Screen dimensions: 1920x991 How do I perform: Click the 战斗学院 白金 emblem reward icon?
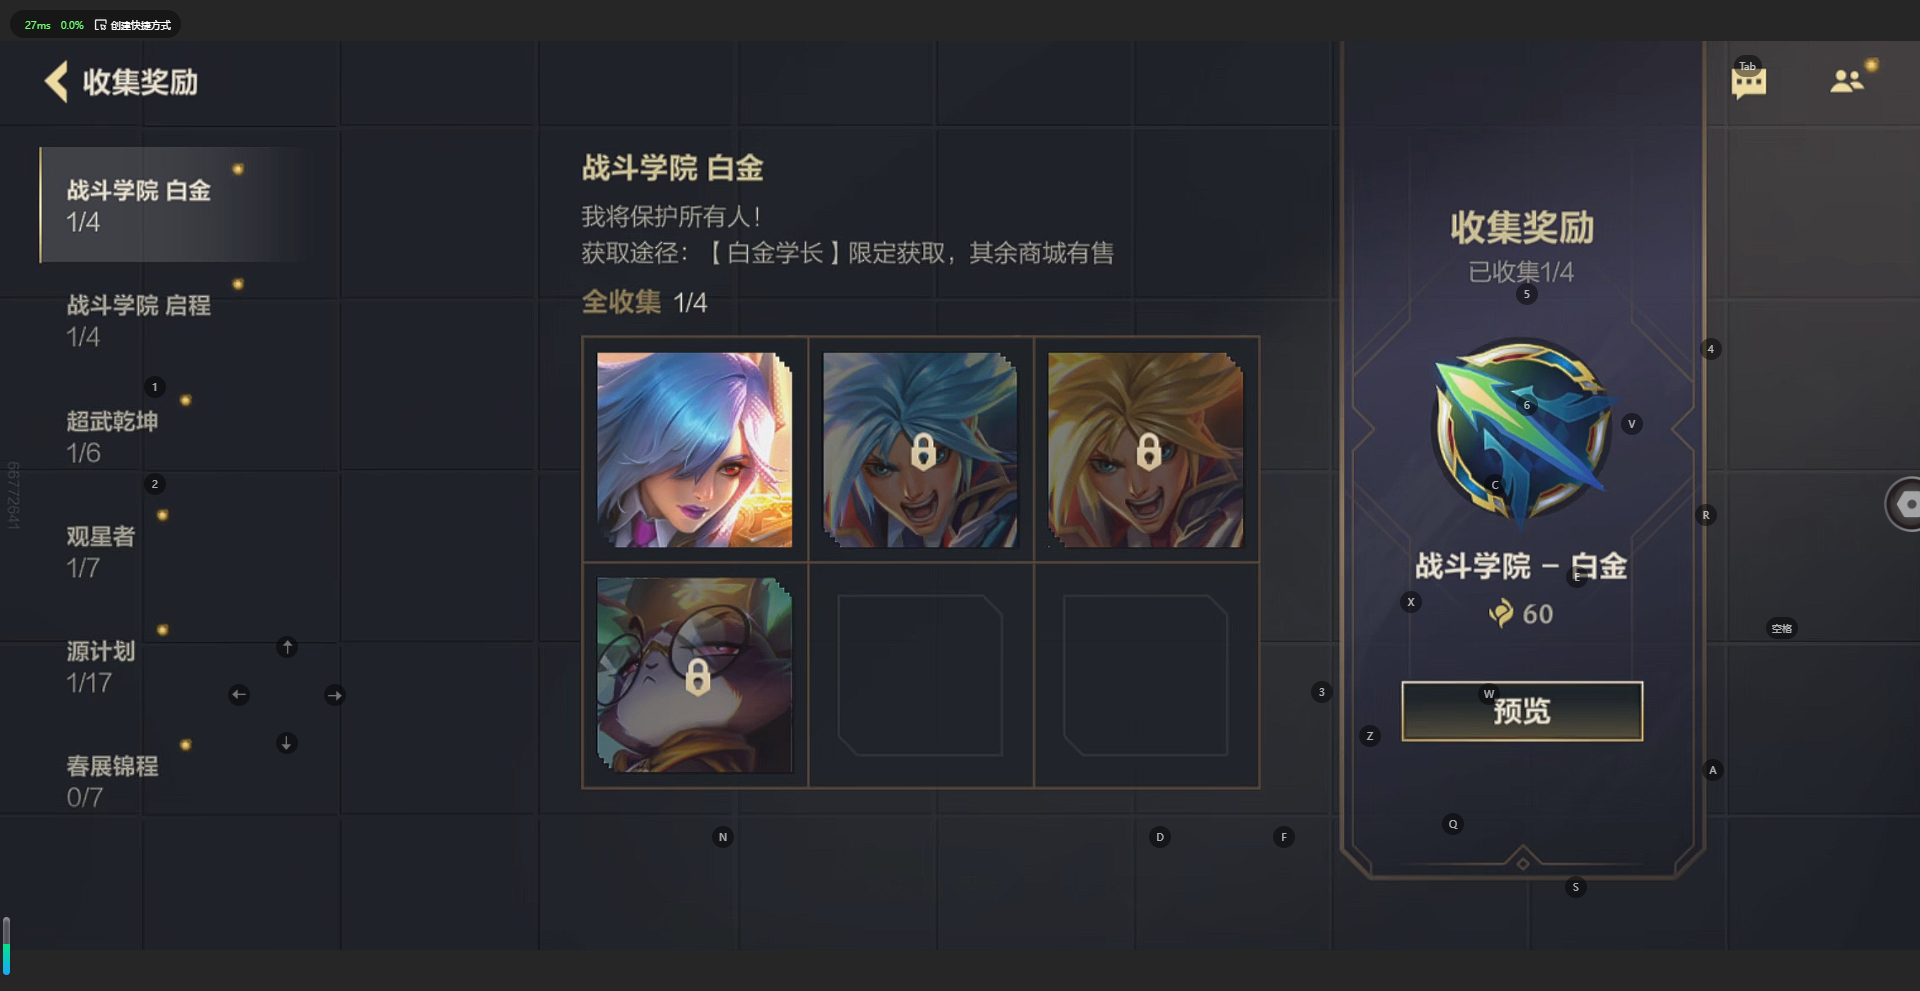coord(1521,431)
